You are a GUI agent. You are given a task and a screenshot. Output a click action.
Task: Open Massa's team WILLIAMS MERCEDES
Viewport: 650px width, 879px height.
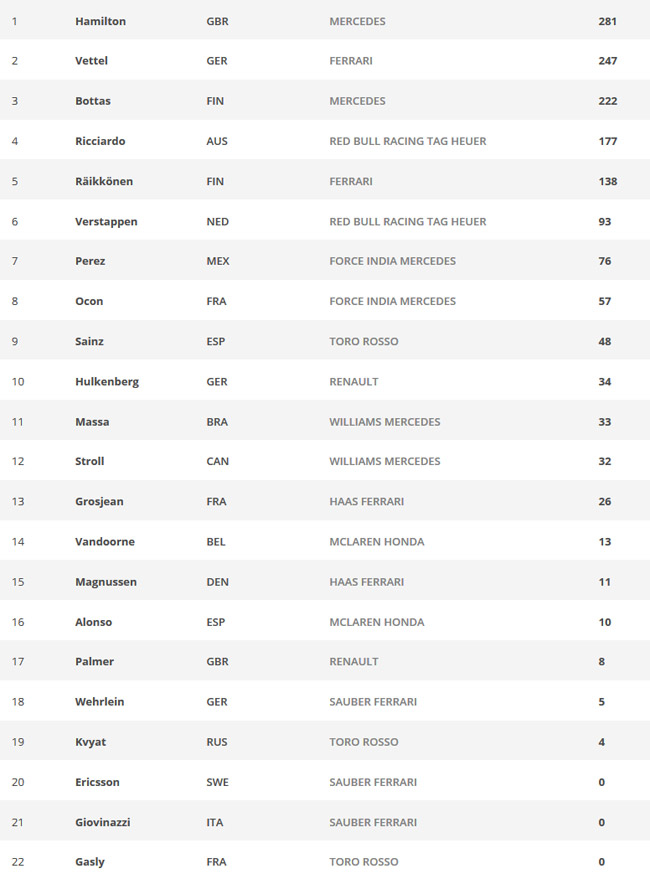click(x=385, y=422)
